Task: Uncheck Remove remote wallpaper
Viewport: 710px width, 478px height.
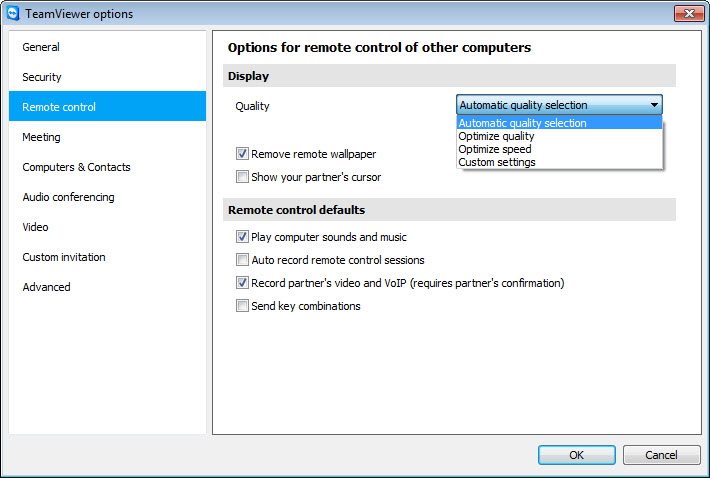Action: point(242,154)
